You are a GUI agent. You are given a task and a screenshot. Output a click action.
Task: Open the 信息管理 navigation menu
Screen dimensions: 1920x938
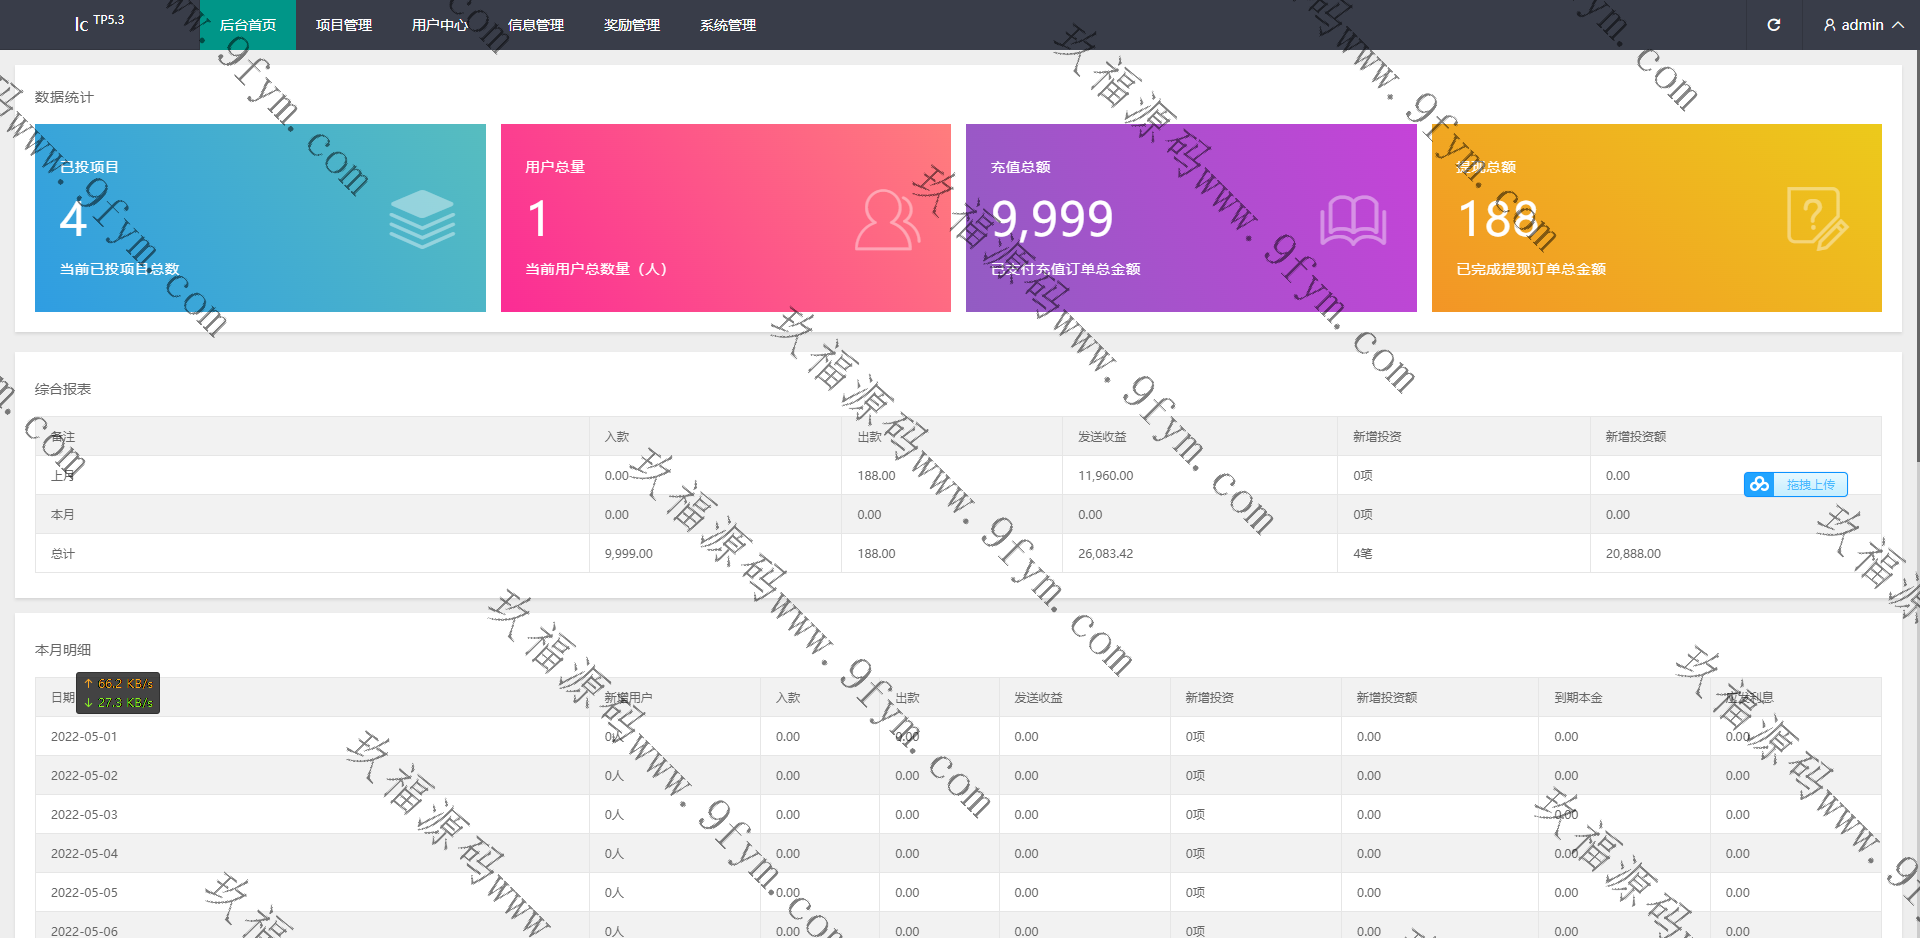coord(536,25)
